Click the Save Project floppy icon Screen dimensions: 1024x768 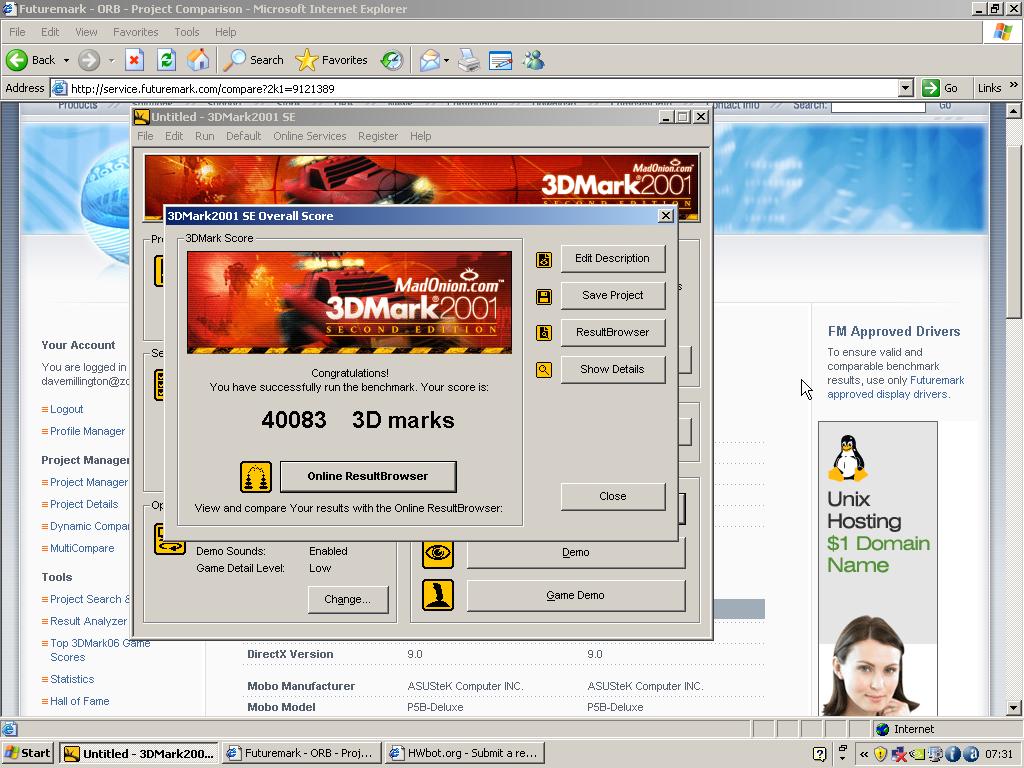543,296
